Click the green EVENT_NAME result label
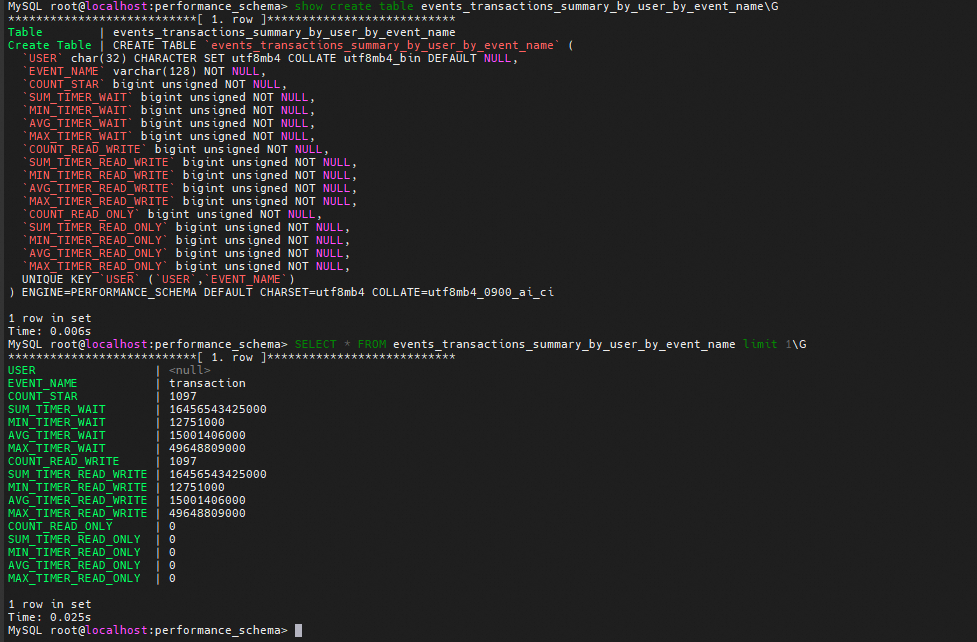This screenshot has height=642, width=977. (42, 383)
